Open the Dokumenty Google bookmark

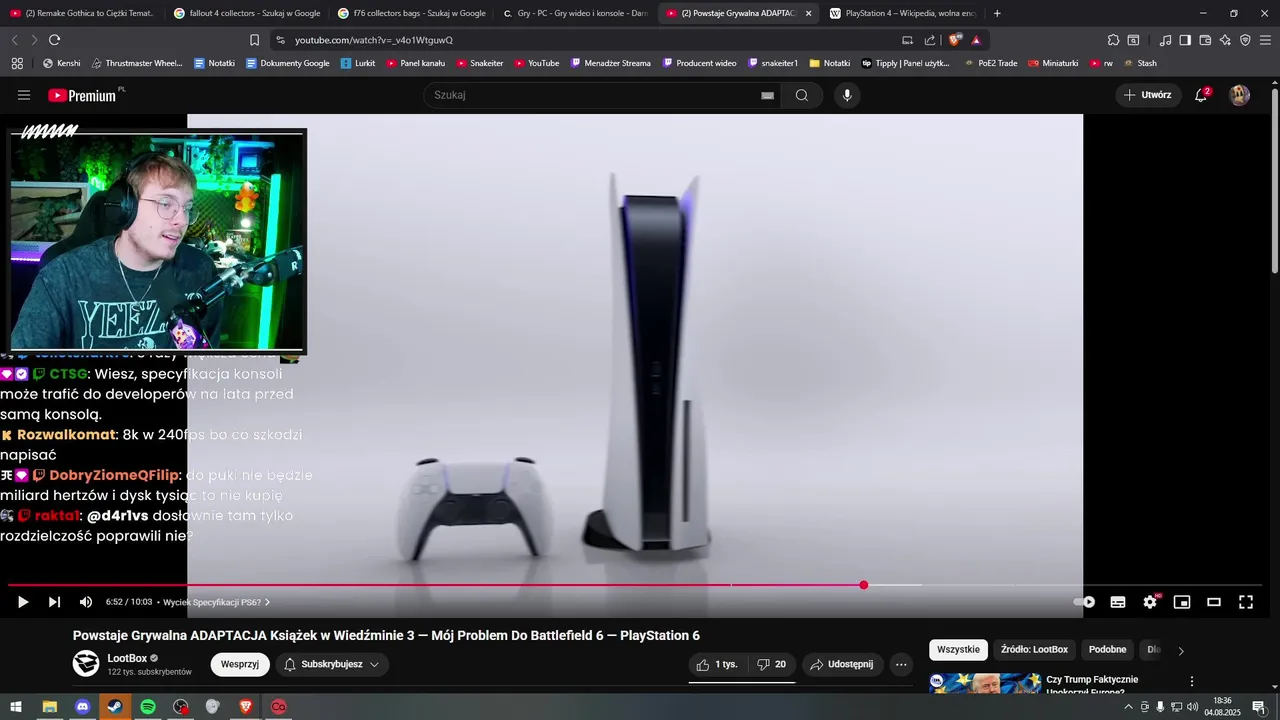pyautogui.click(x=288, y=63)
